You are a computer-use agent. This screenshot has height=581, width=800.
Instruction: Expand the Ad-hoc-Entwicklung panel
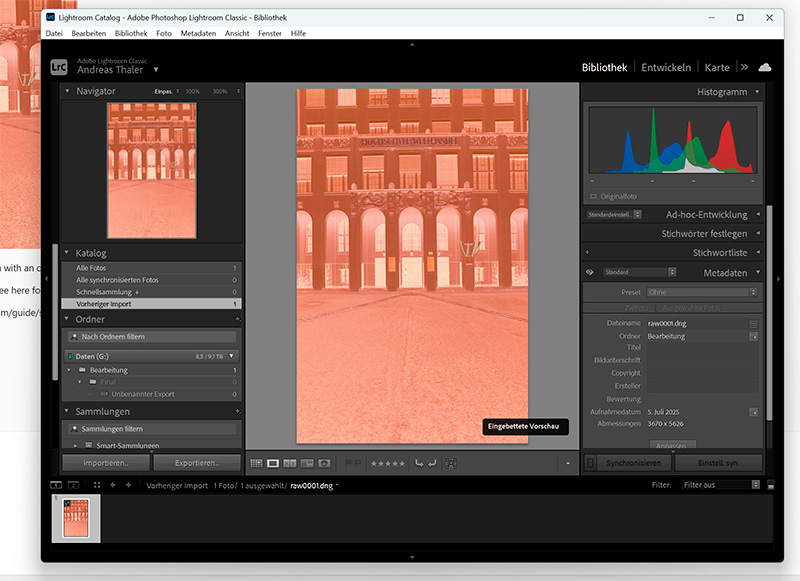click(758, 214)
